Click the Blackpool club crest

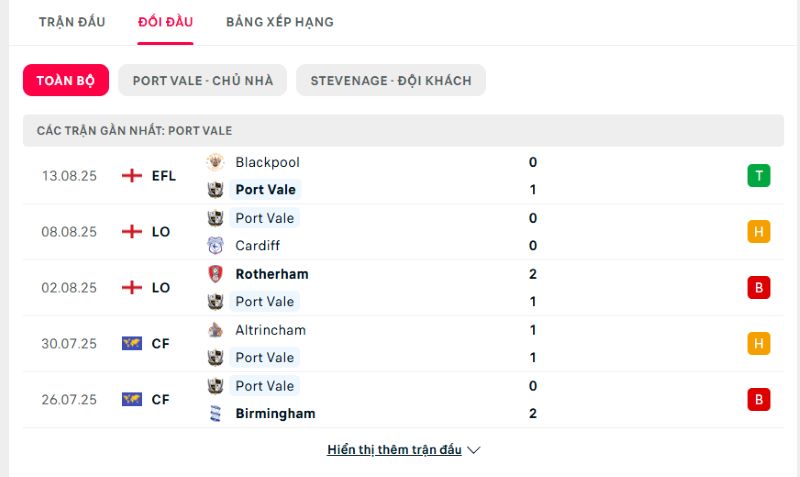[215, 162]
